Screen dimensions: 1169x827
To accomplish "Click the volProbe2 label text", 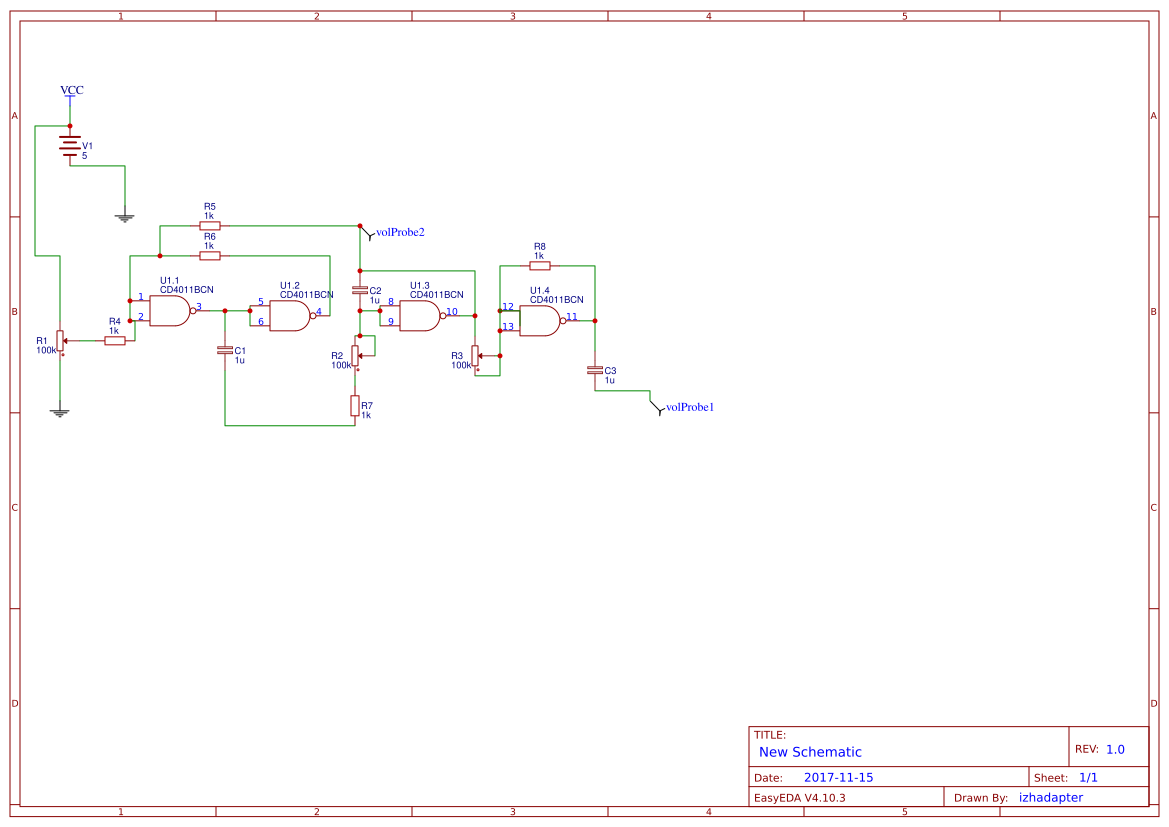I will pos(400,232).
